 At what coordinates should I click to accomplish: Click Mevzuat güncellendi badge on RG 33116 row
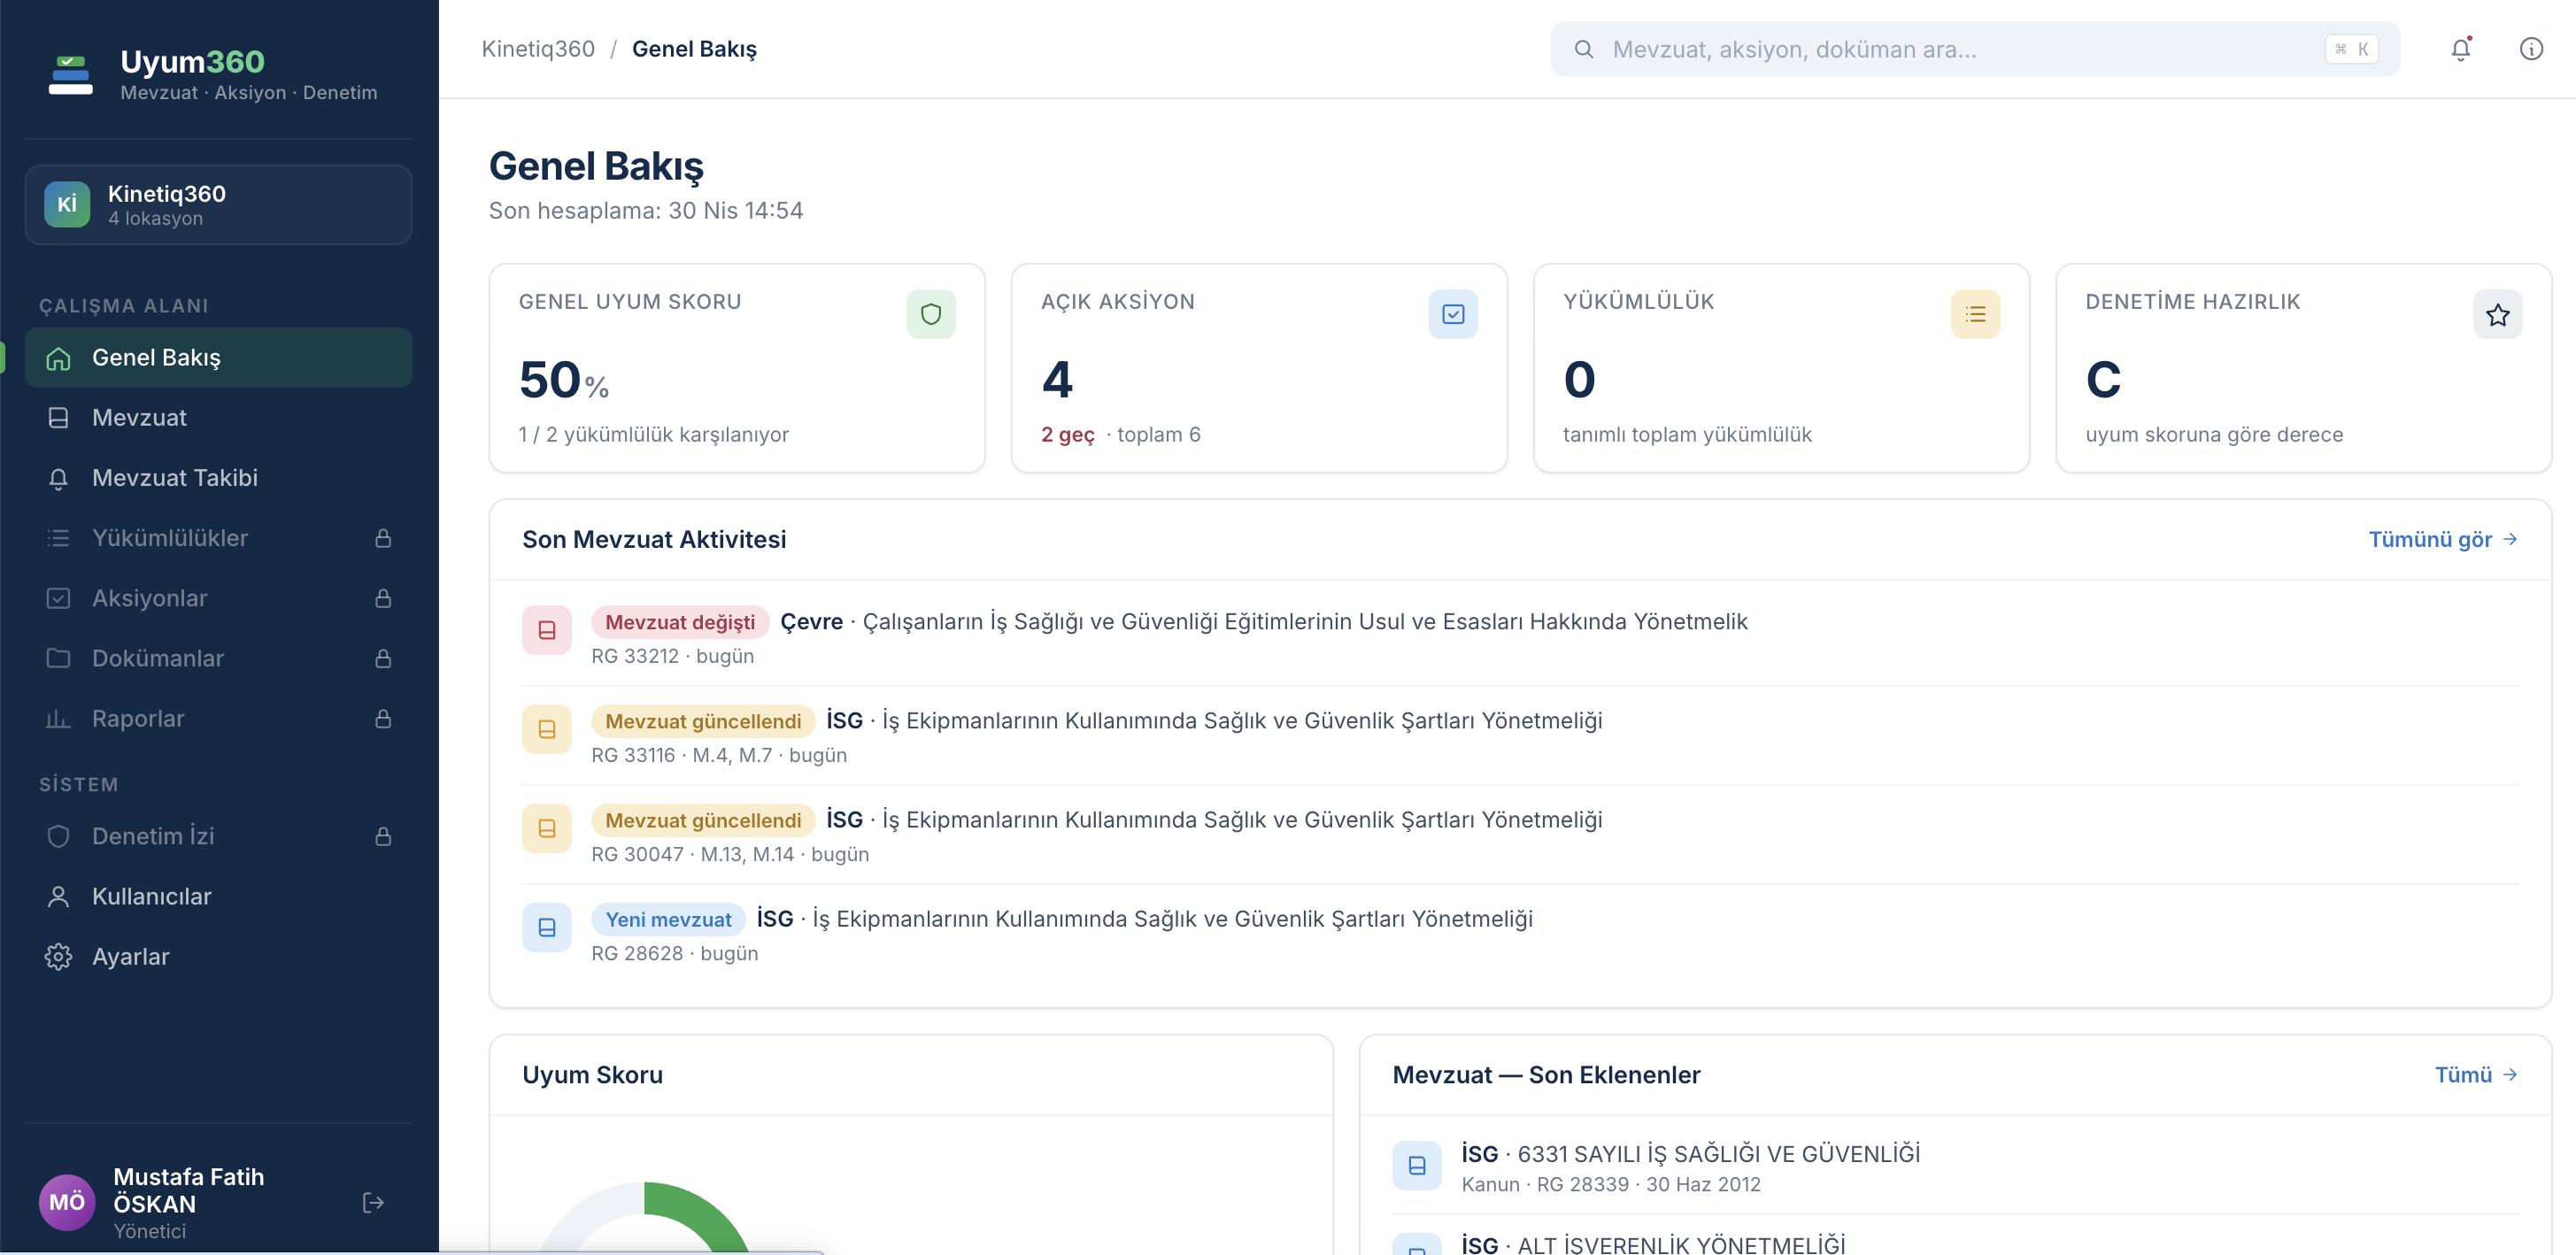tap(703, 721)
